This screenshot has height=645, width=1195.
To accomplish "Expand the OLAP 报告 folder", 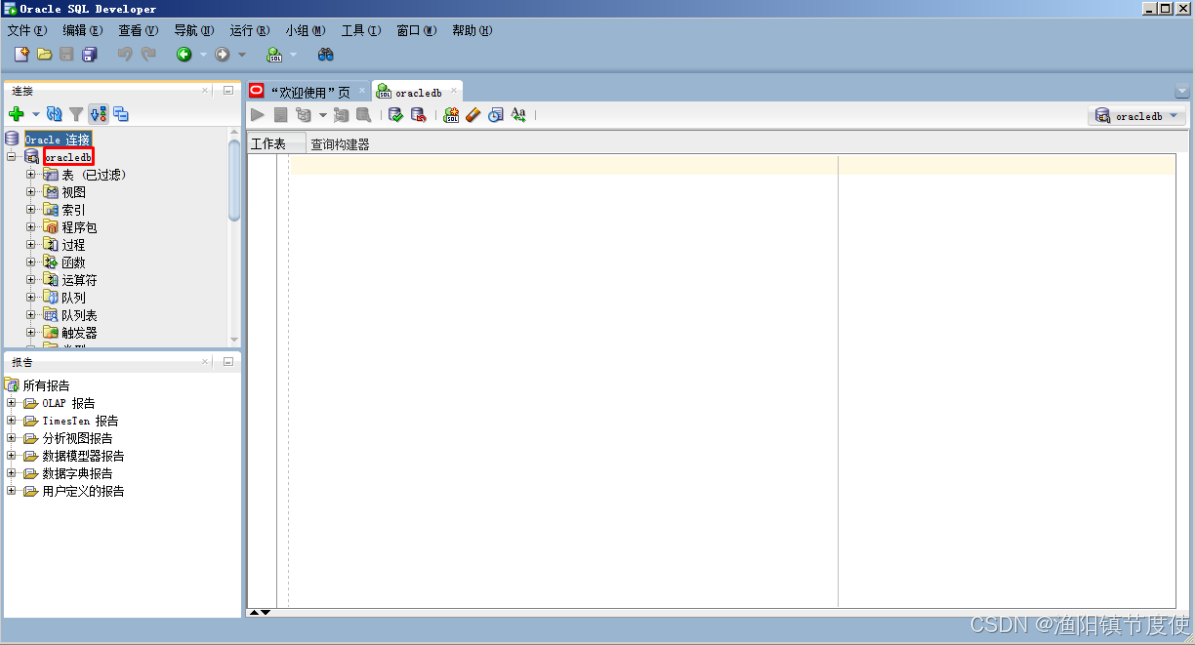I will pyautogui.click(x=11, y=402).
